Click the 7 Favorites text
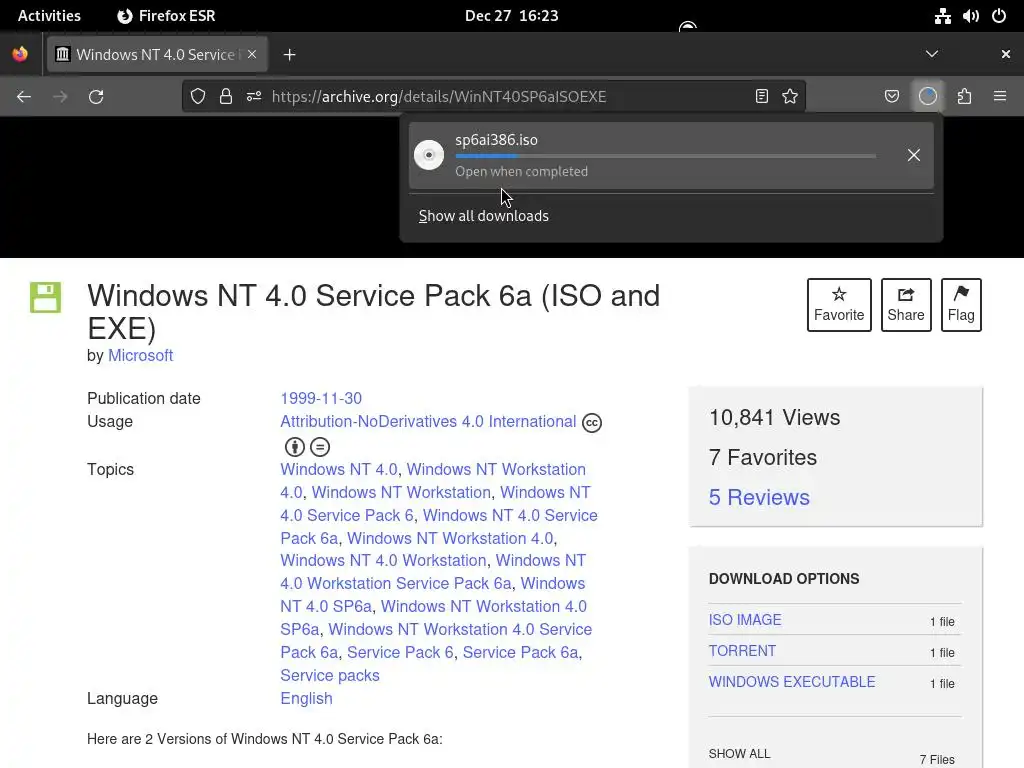 coord(763,458)
